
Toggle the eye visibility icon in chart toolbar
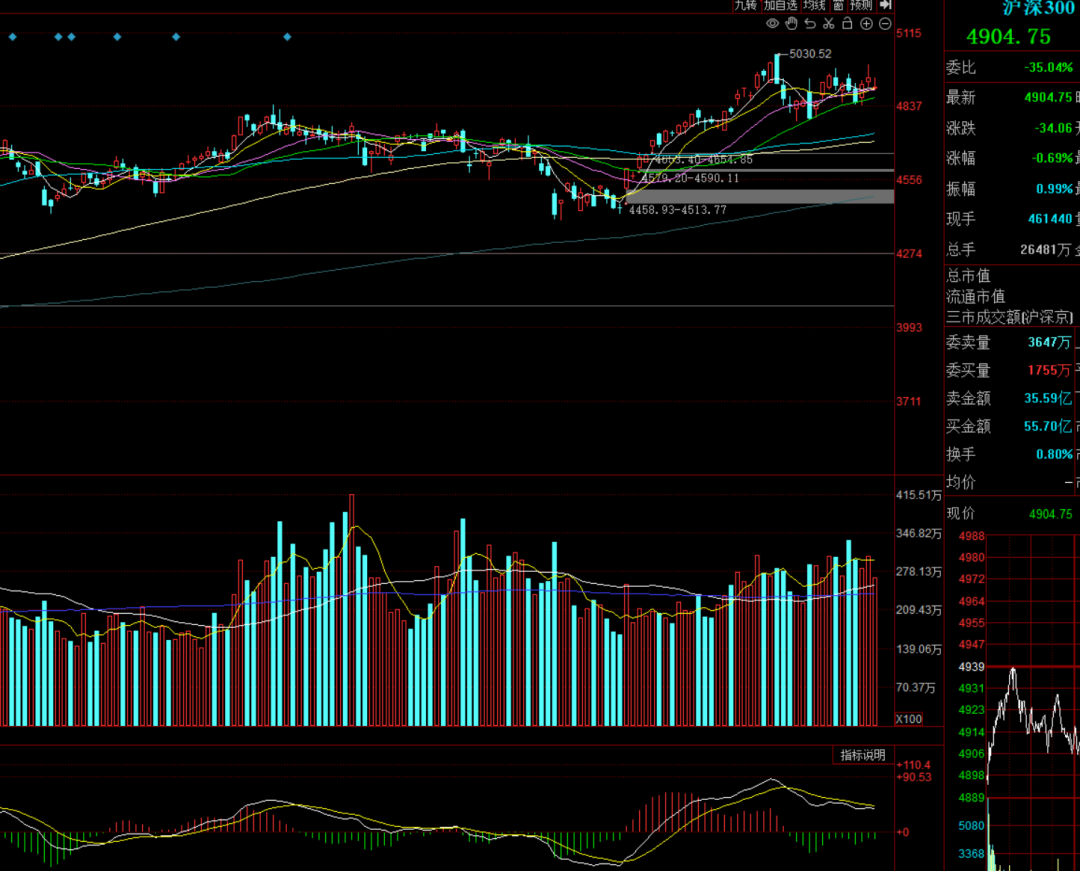(x=772, y=23)
